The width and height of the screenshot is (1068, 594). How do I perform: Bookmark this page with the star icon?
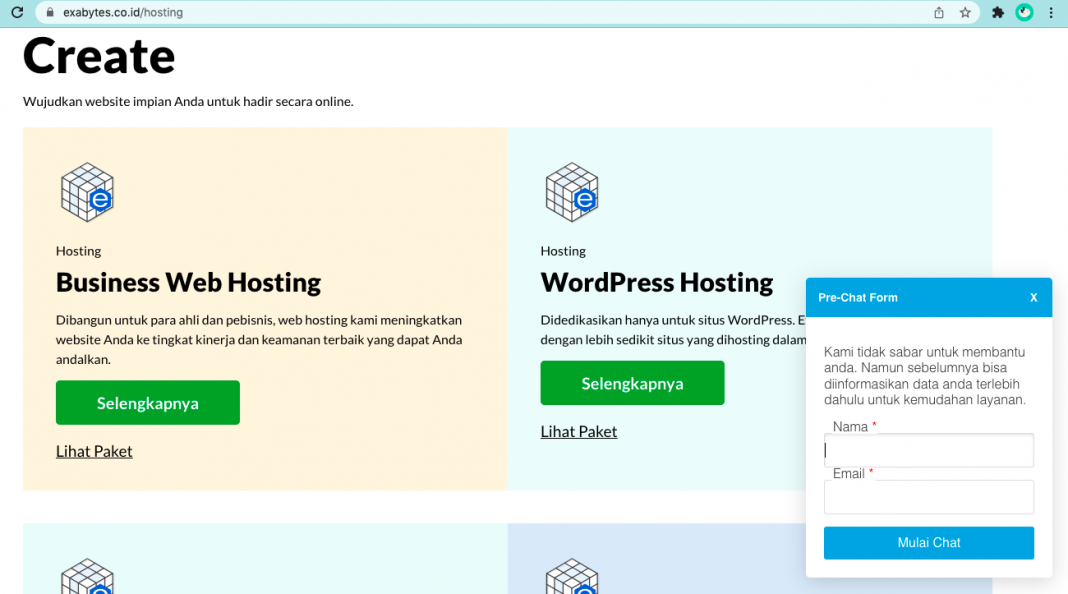[x=965, y=13]
